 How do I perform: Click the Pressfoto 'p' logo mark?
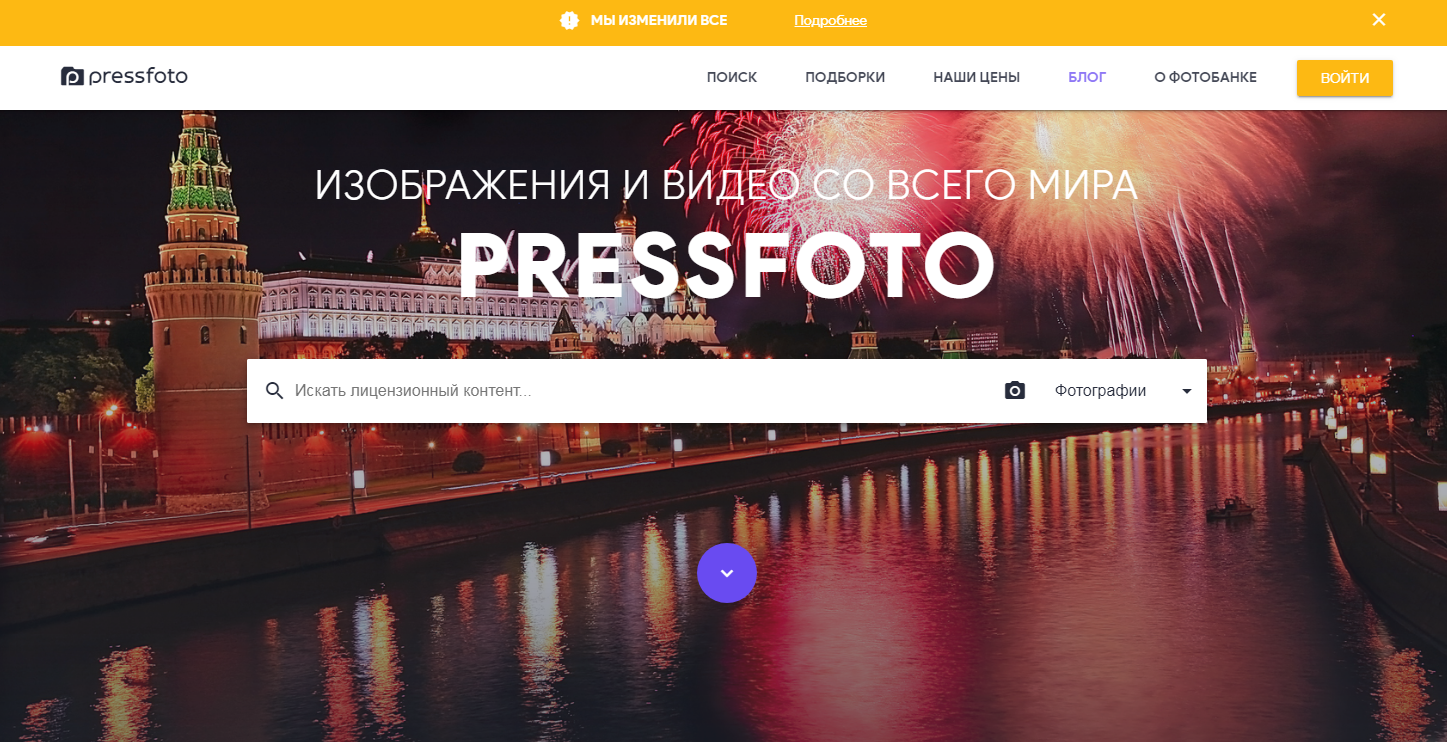click(72, 76)
